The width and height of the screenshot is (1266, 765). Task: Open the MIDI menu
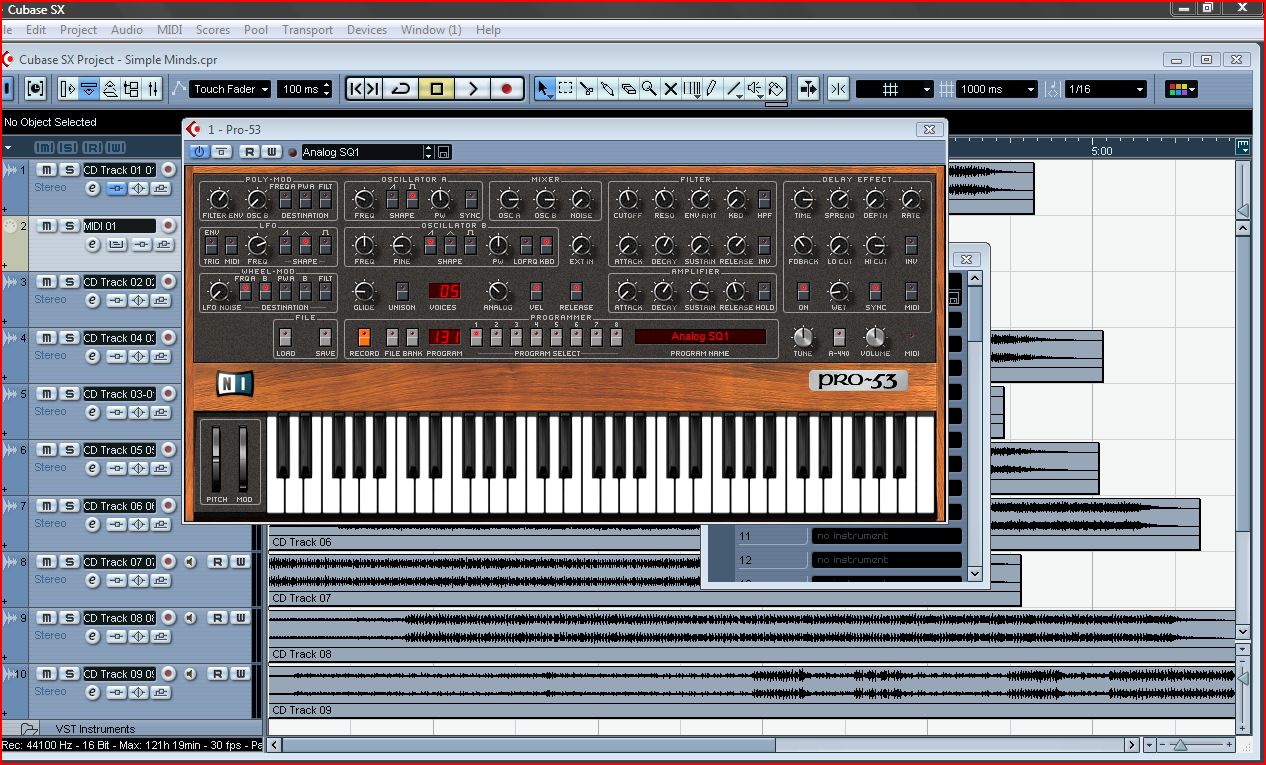[170, 30]
